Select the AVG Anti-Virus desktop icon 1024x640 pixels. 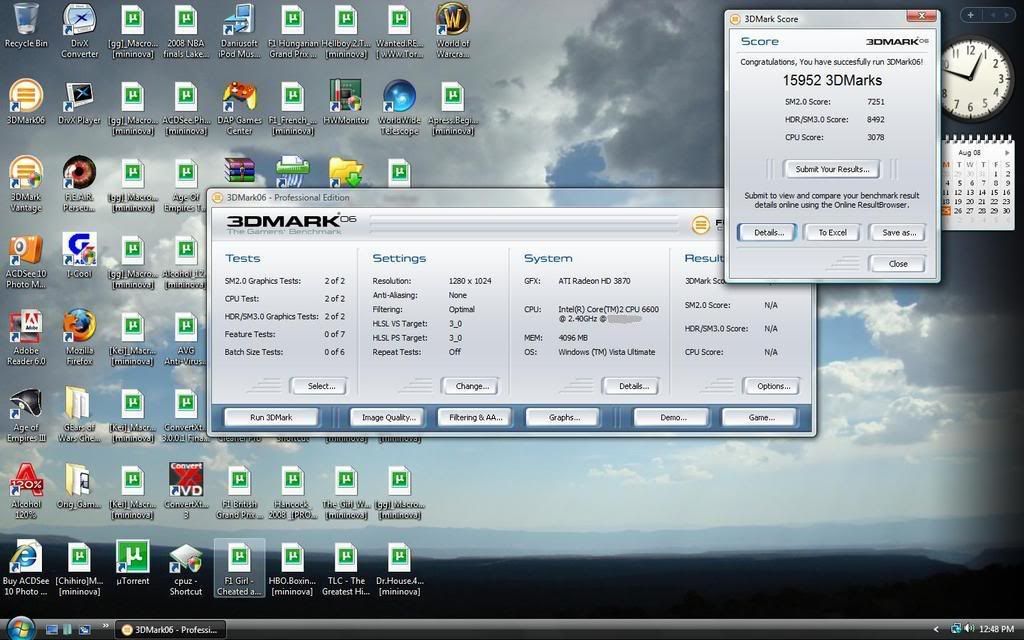coord(186,338)
